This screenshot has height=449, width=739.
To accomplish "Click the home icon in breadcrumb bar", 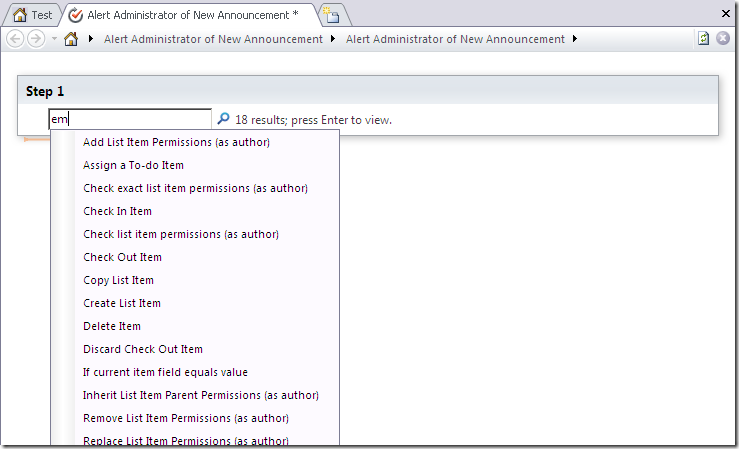I will pyautogui.click(x=71, y=40).
